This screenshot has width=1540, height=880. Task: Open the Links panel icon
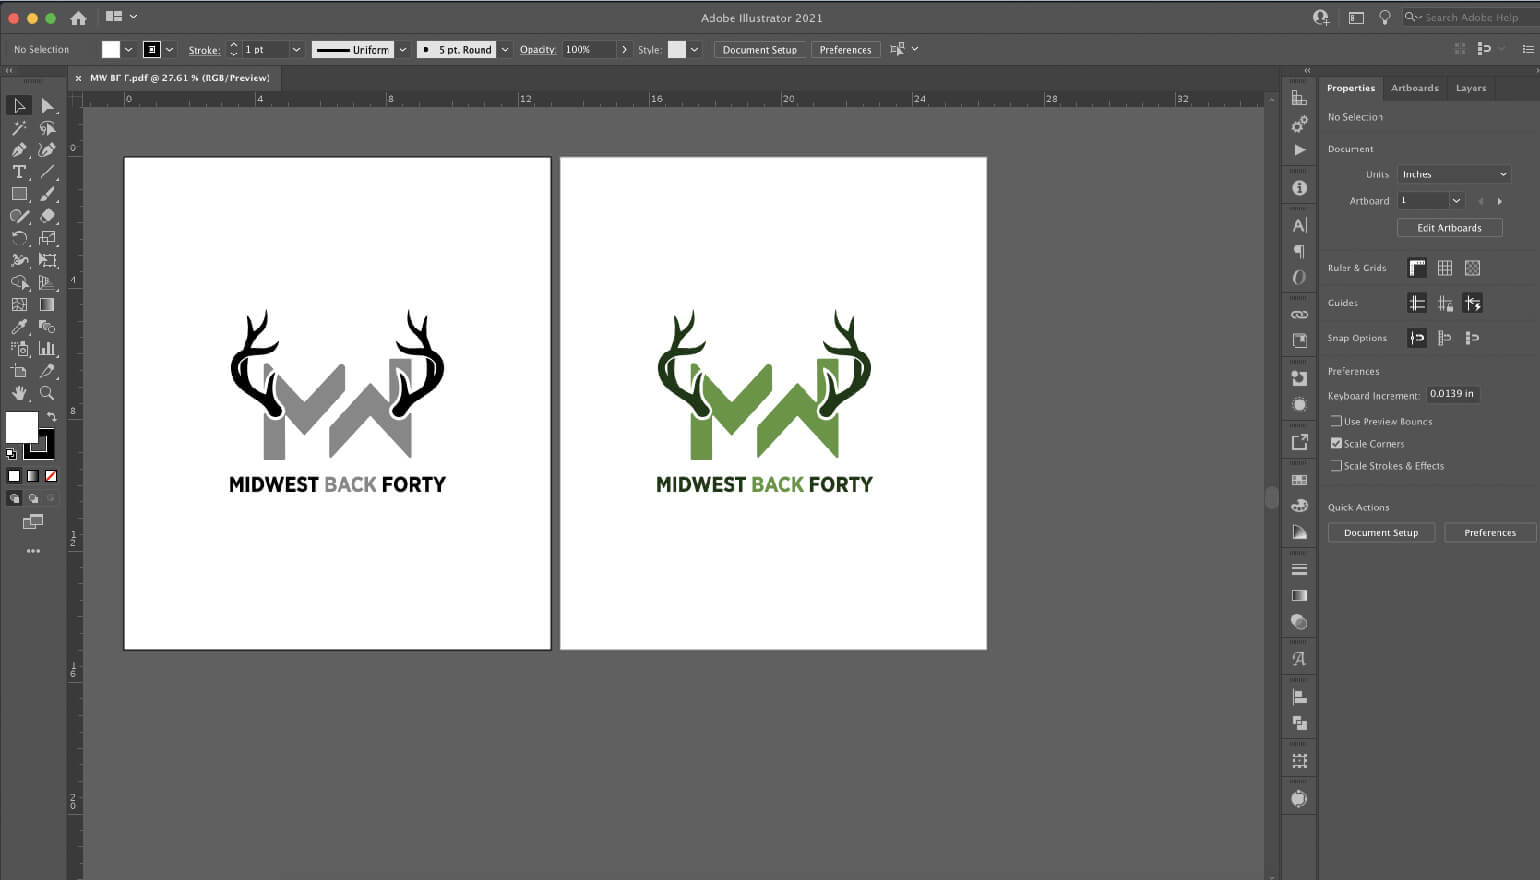(1299, 314)
